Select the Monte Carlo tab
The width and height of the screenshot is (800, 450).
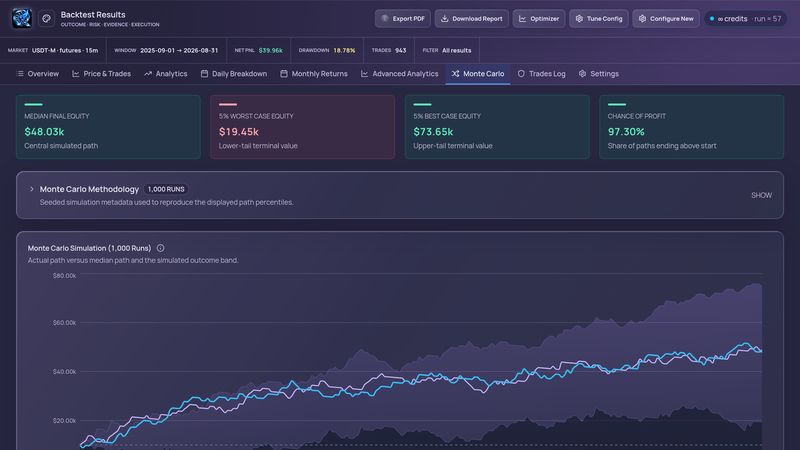[478, 74]
